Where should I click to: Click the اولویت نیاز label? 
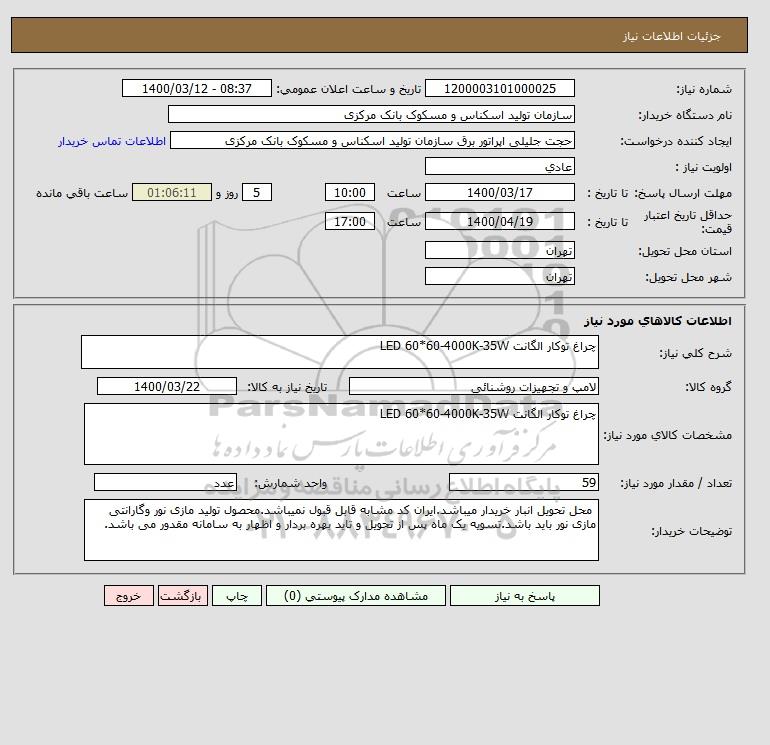704,167
